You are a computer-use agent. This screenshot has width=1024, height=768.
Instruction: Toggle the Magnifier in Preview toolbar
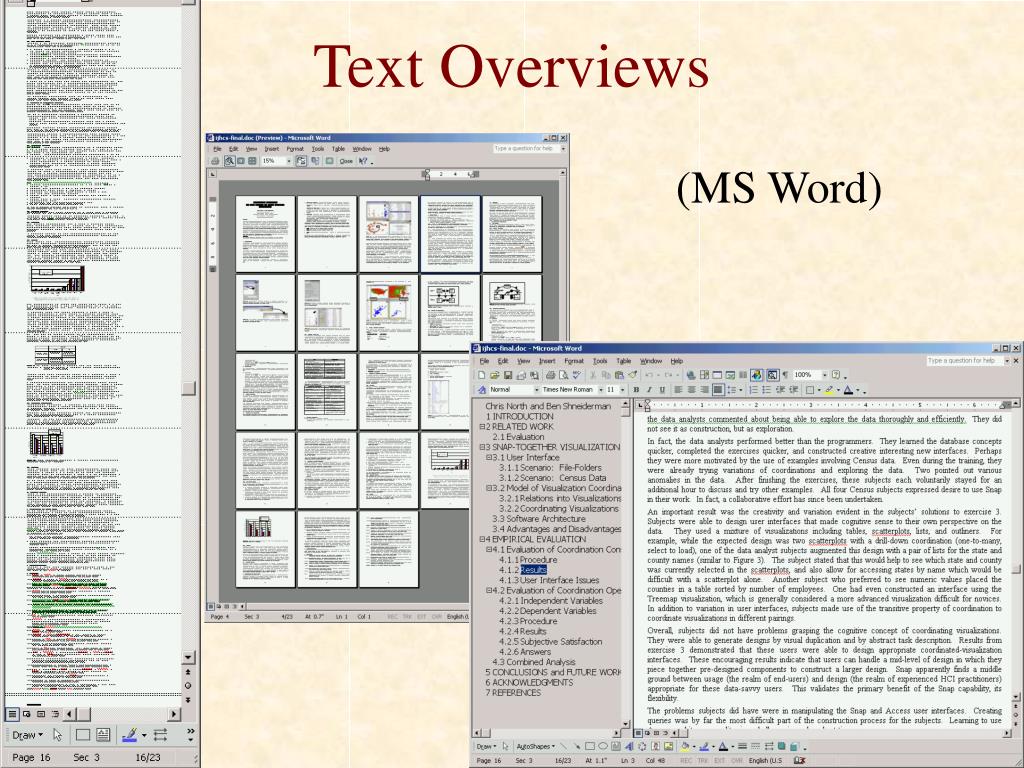tap(230, 161)
